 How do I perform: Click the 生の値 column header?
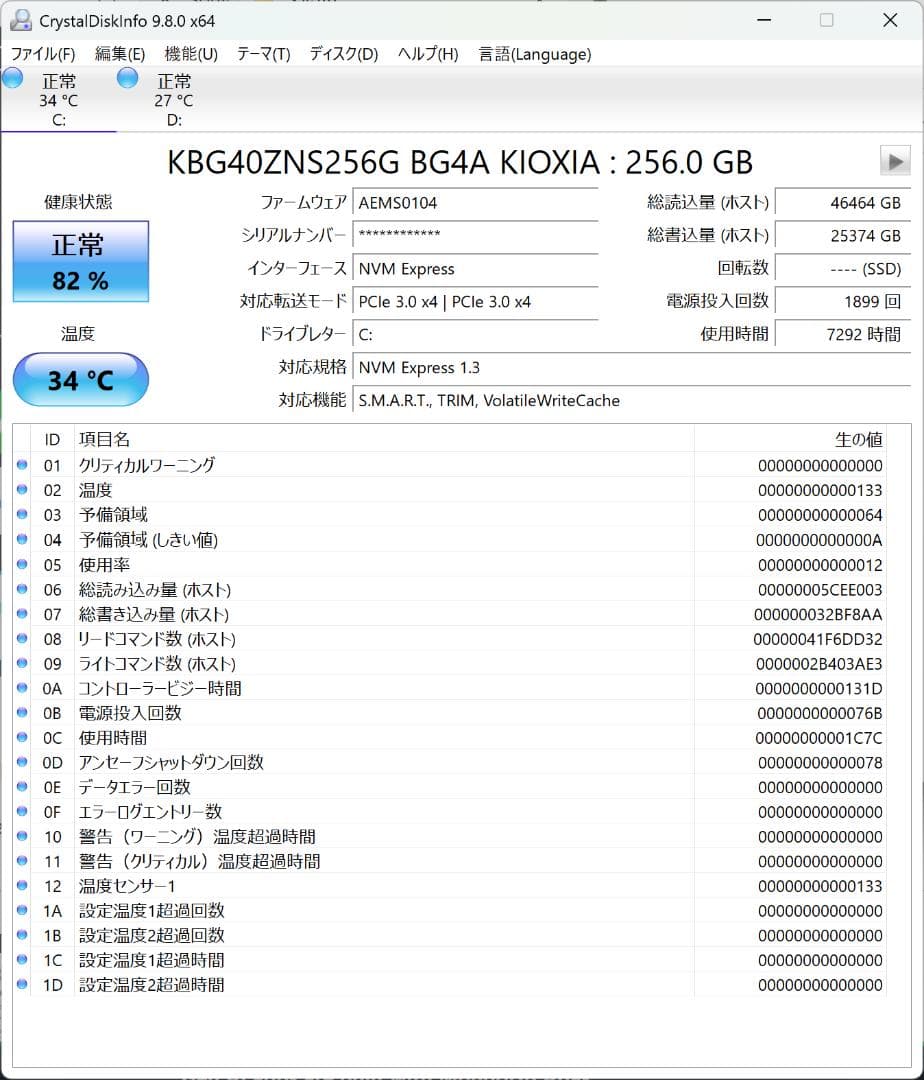coord(790,439)
